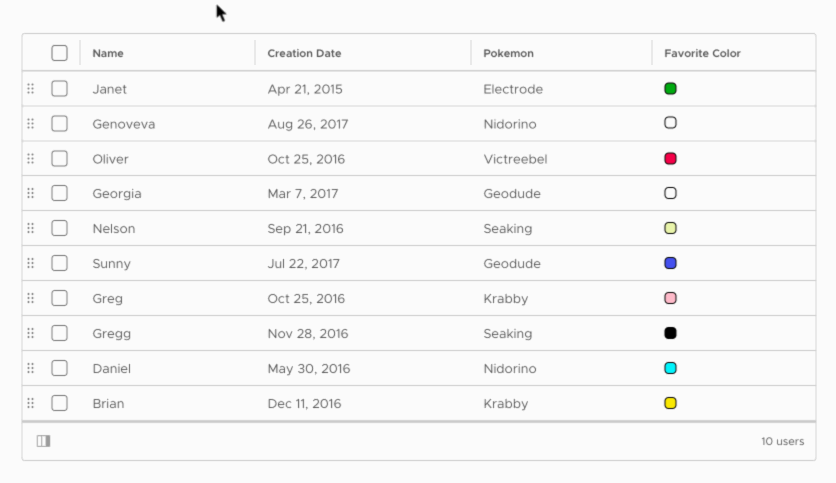Click Oliver's red favorite color swatch

pyautogui.click(x=670, y=159)
